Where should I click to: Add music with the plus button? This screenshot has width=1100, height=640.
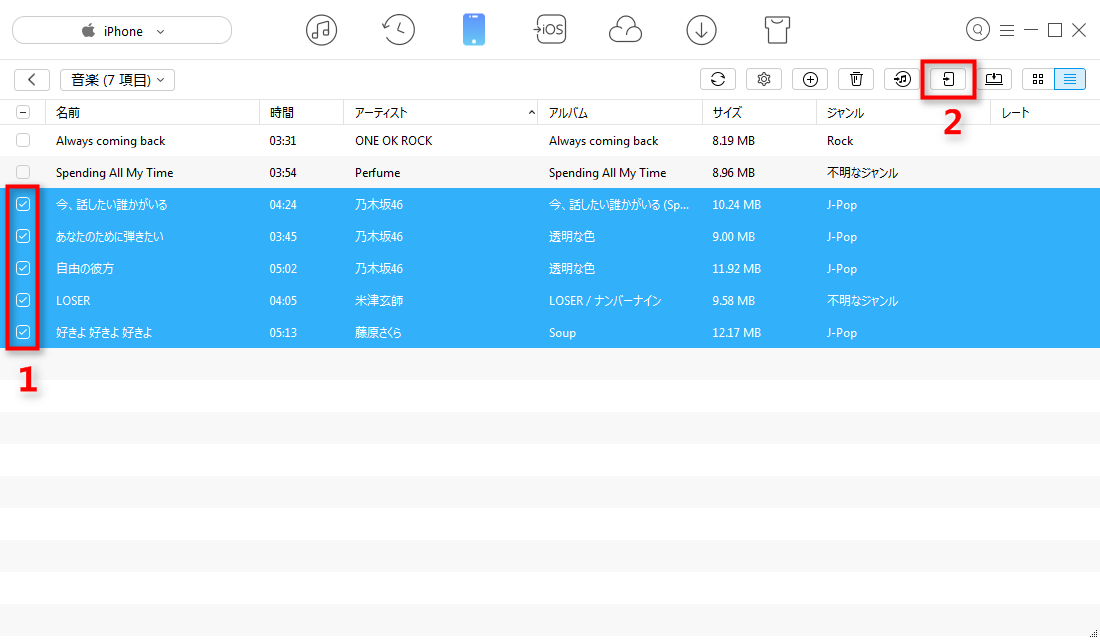[810, 79]
